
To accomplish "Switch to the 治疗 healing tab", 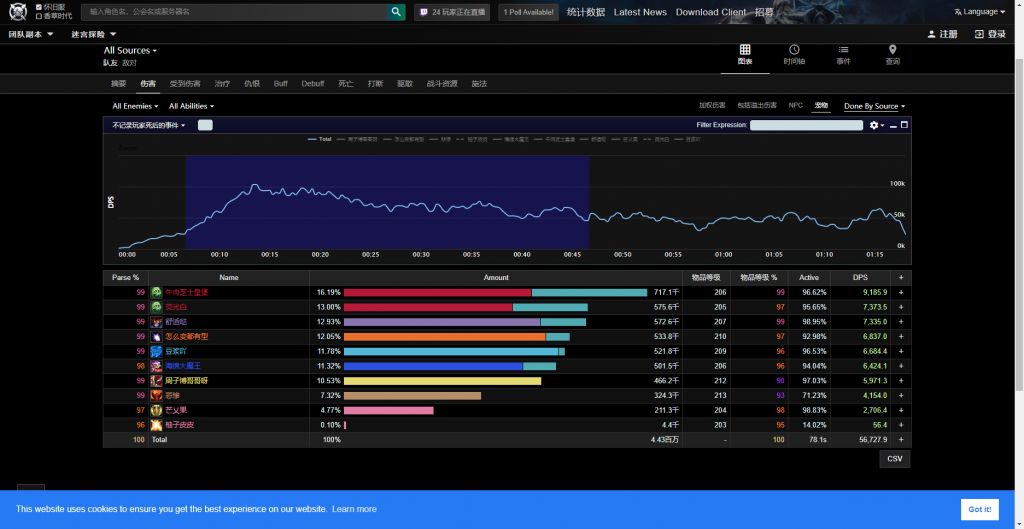I will (x=222, y=84).
